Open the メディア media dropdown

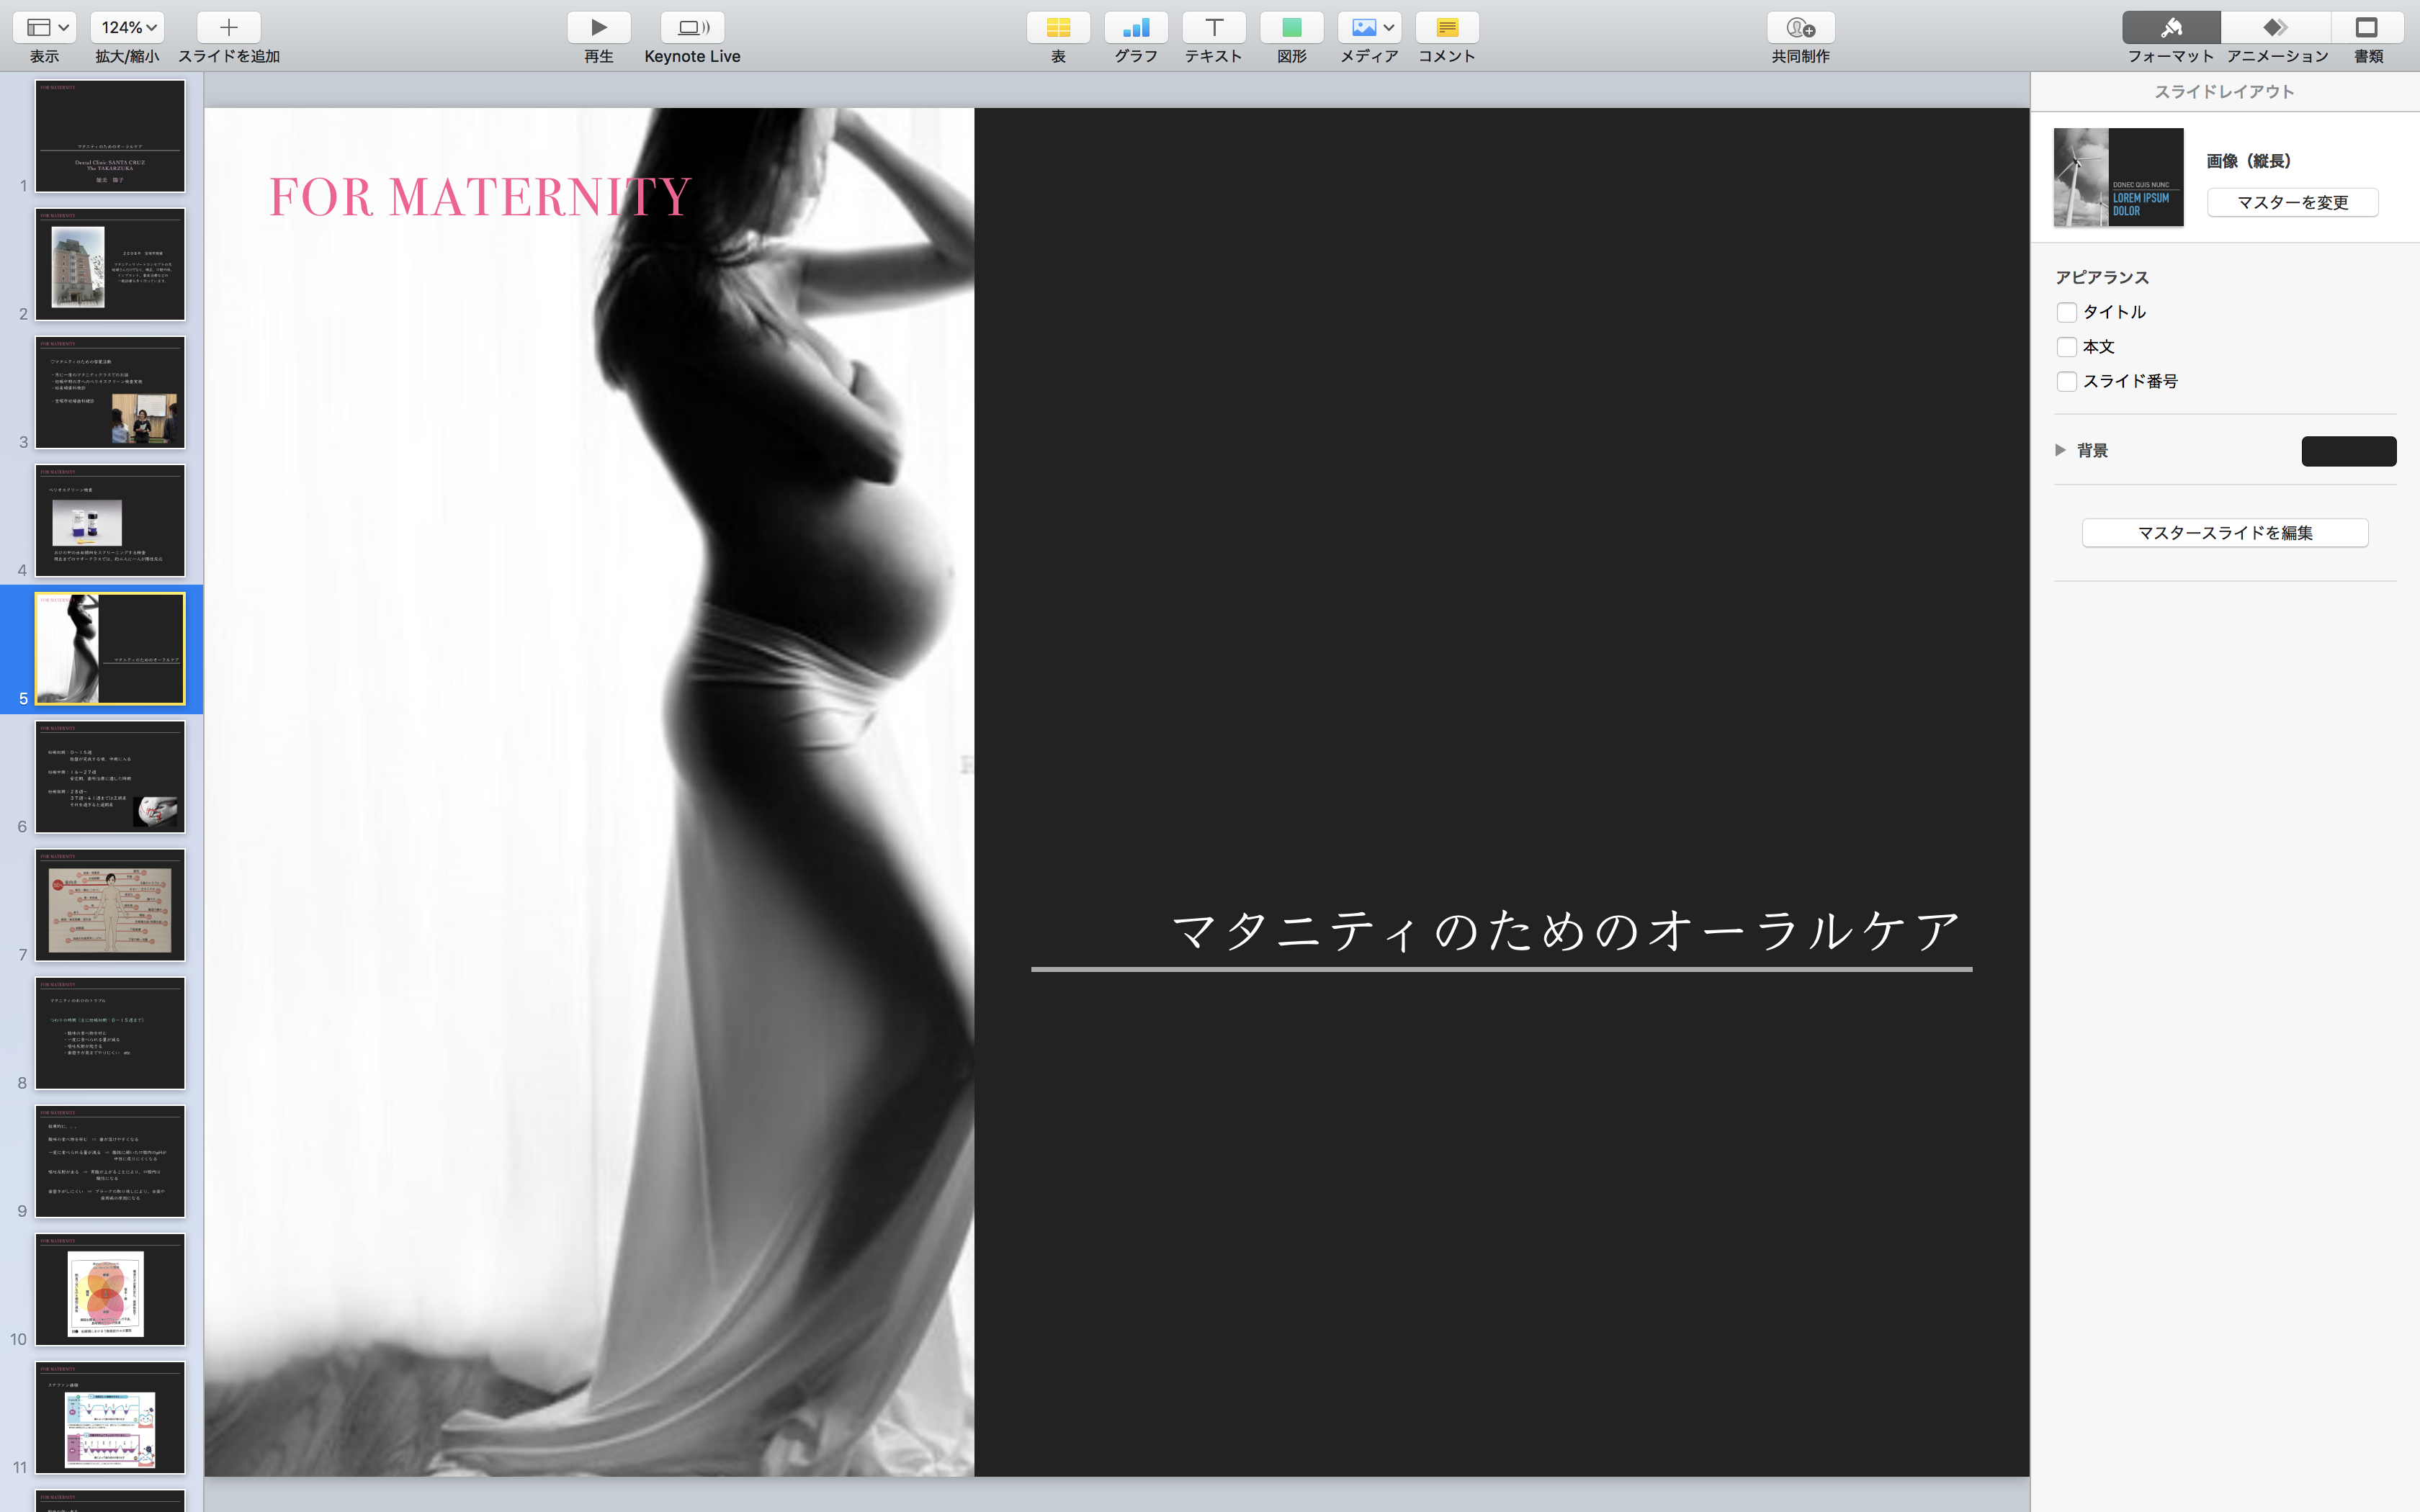pyautogui.click(x=1370, y=27)
